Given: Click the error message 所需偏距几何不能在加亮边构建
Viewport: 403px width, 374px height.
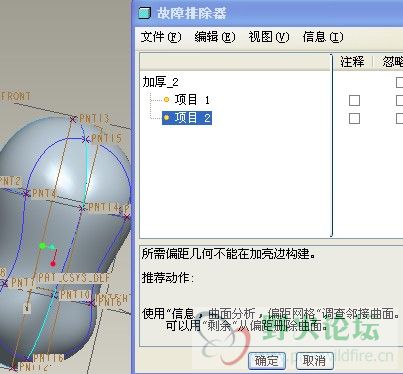Looking at the screenshot, I should 229,254.
